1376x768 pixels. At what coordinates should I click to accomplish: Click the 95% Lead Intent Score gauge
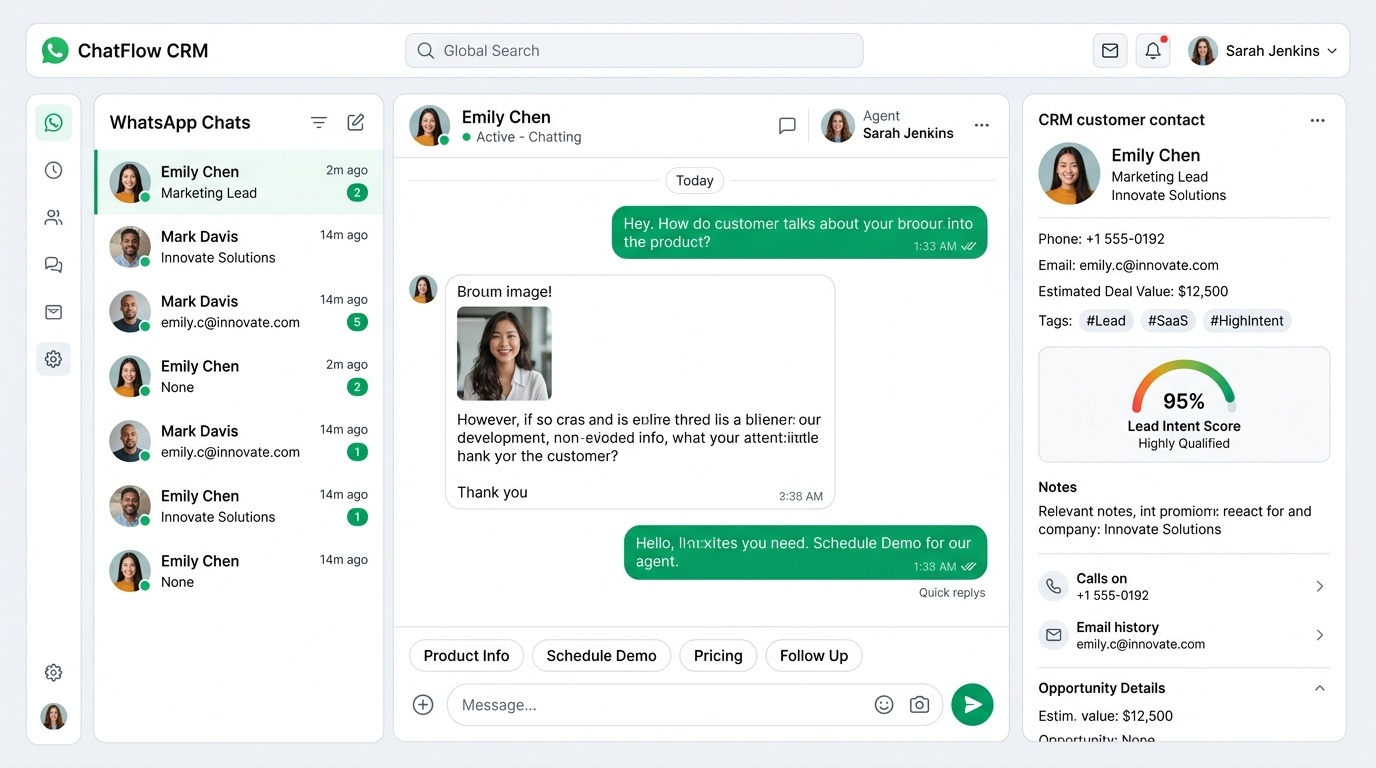pos(1184,388)
